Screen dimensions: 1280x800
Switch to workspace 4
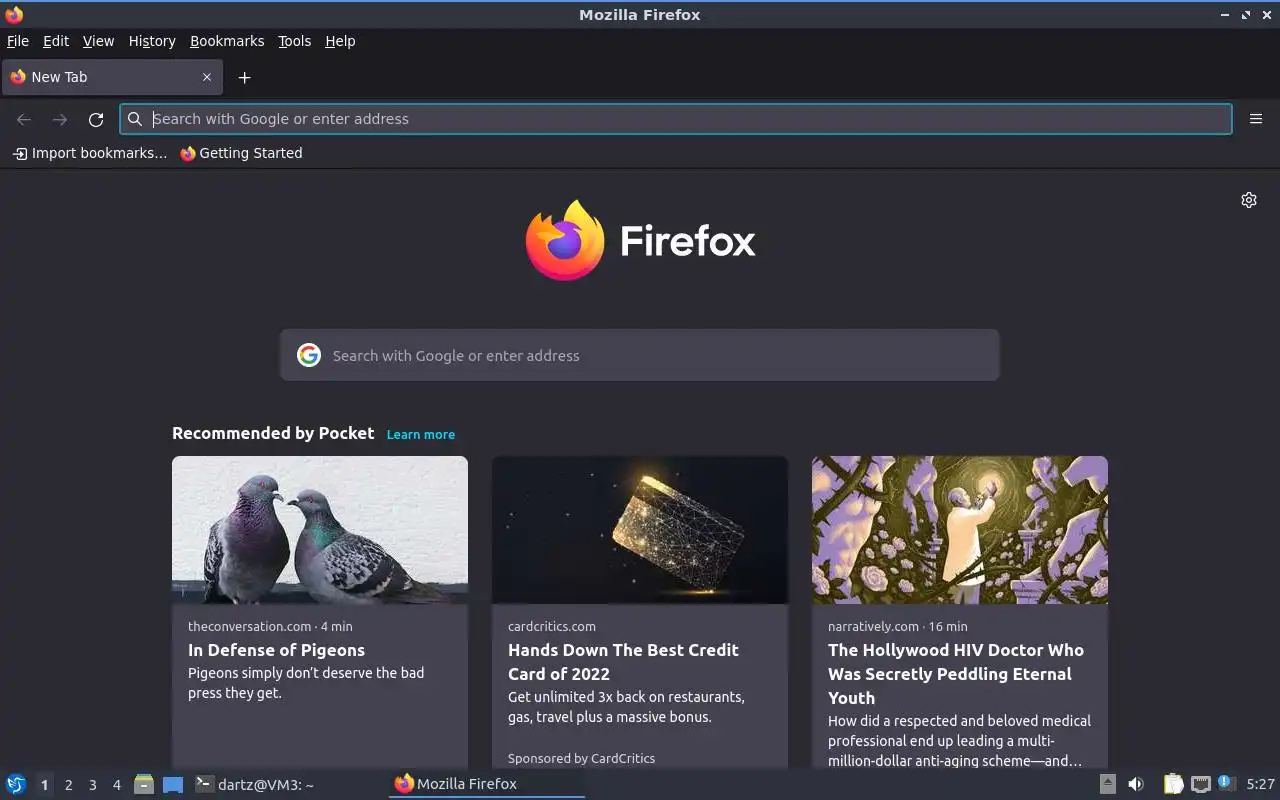pos(116,785)
